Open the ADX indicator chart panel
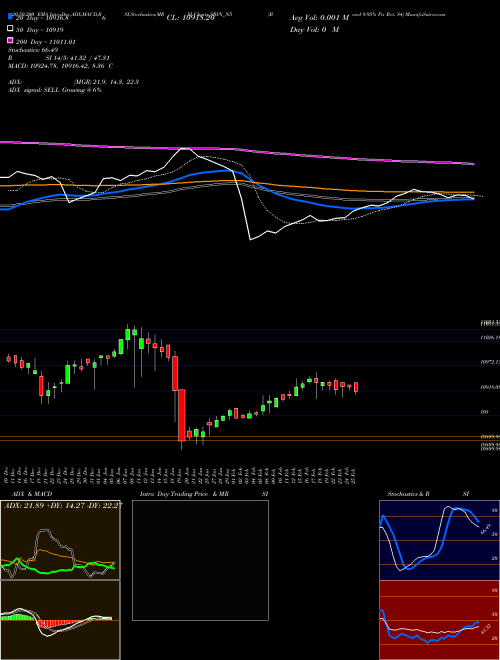The image size is (500, 660). tap(60, 540)
